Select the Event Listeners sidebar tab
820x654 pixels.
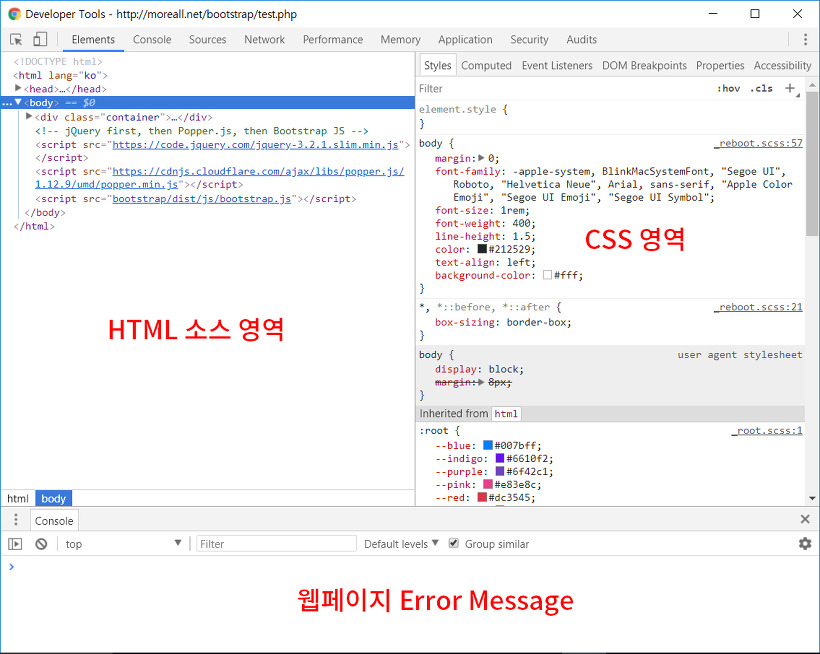557,65
